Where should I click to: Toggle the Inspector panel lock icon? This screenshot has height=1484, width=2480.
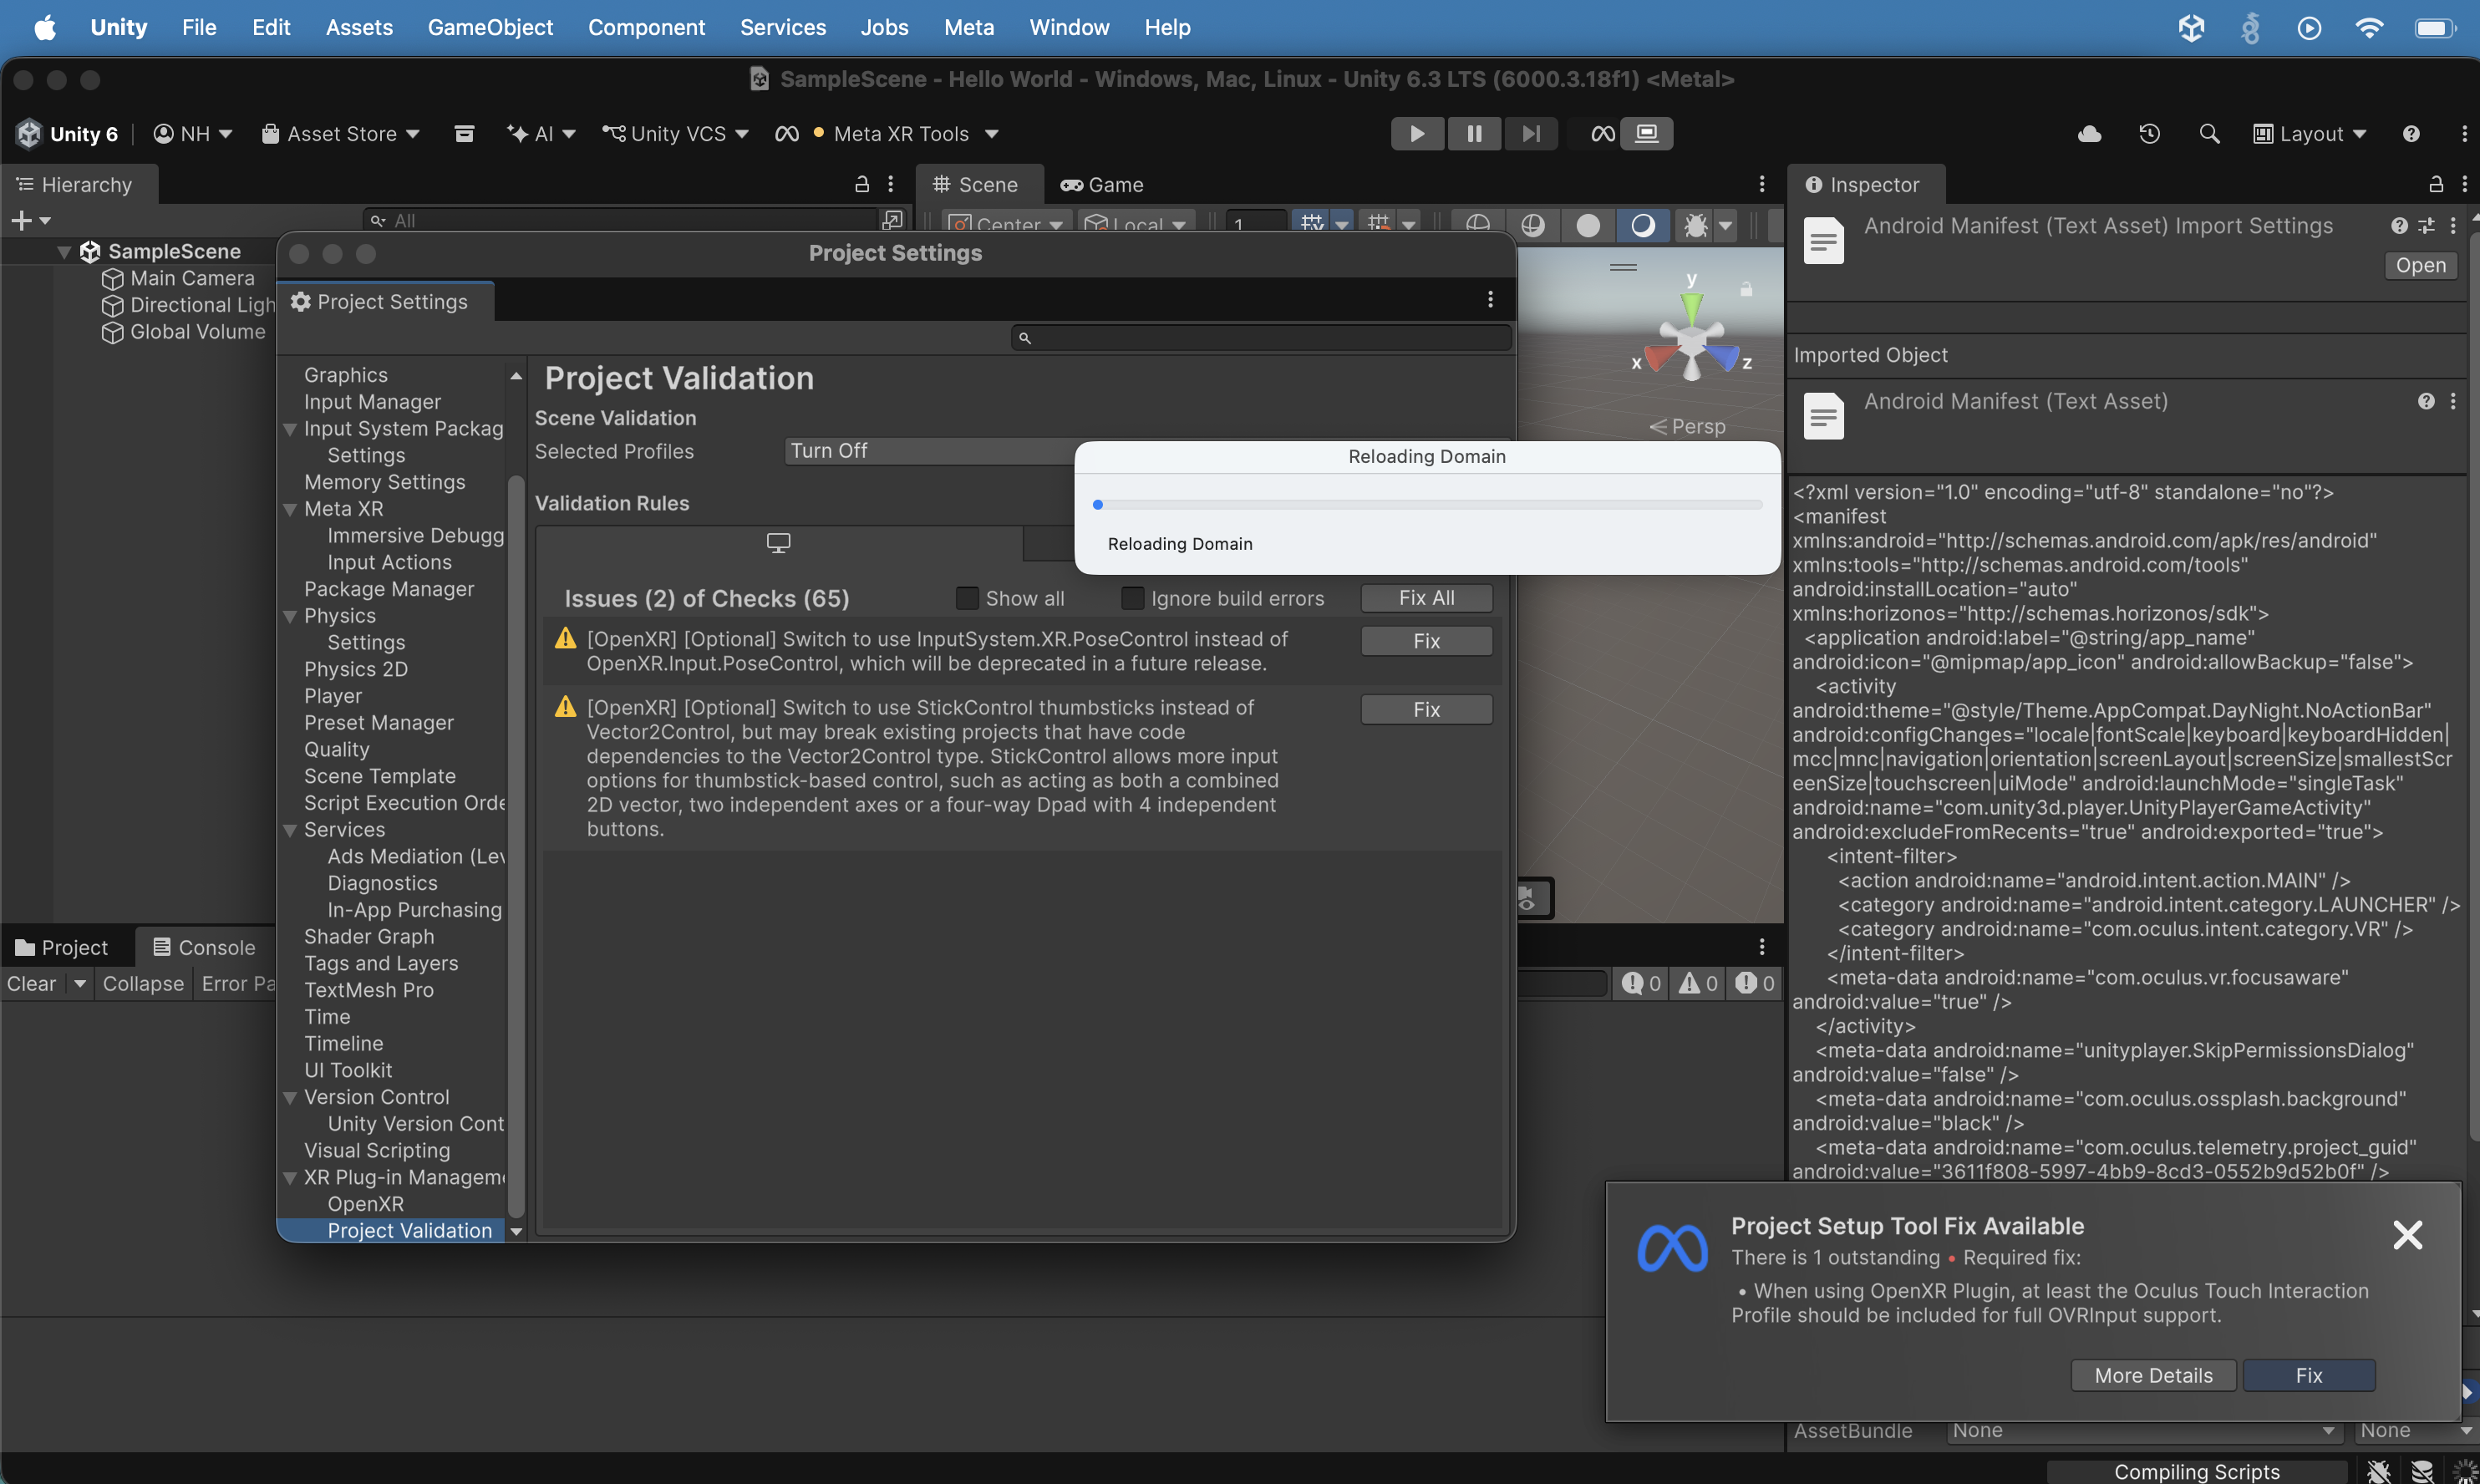pos(2436,184)
